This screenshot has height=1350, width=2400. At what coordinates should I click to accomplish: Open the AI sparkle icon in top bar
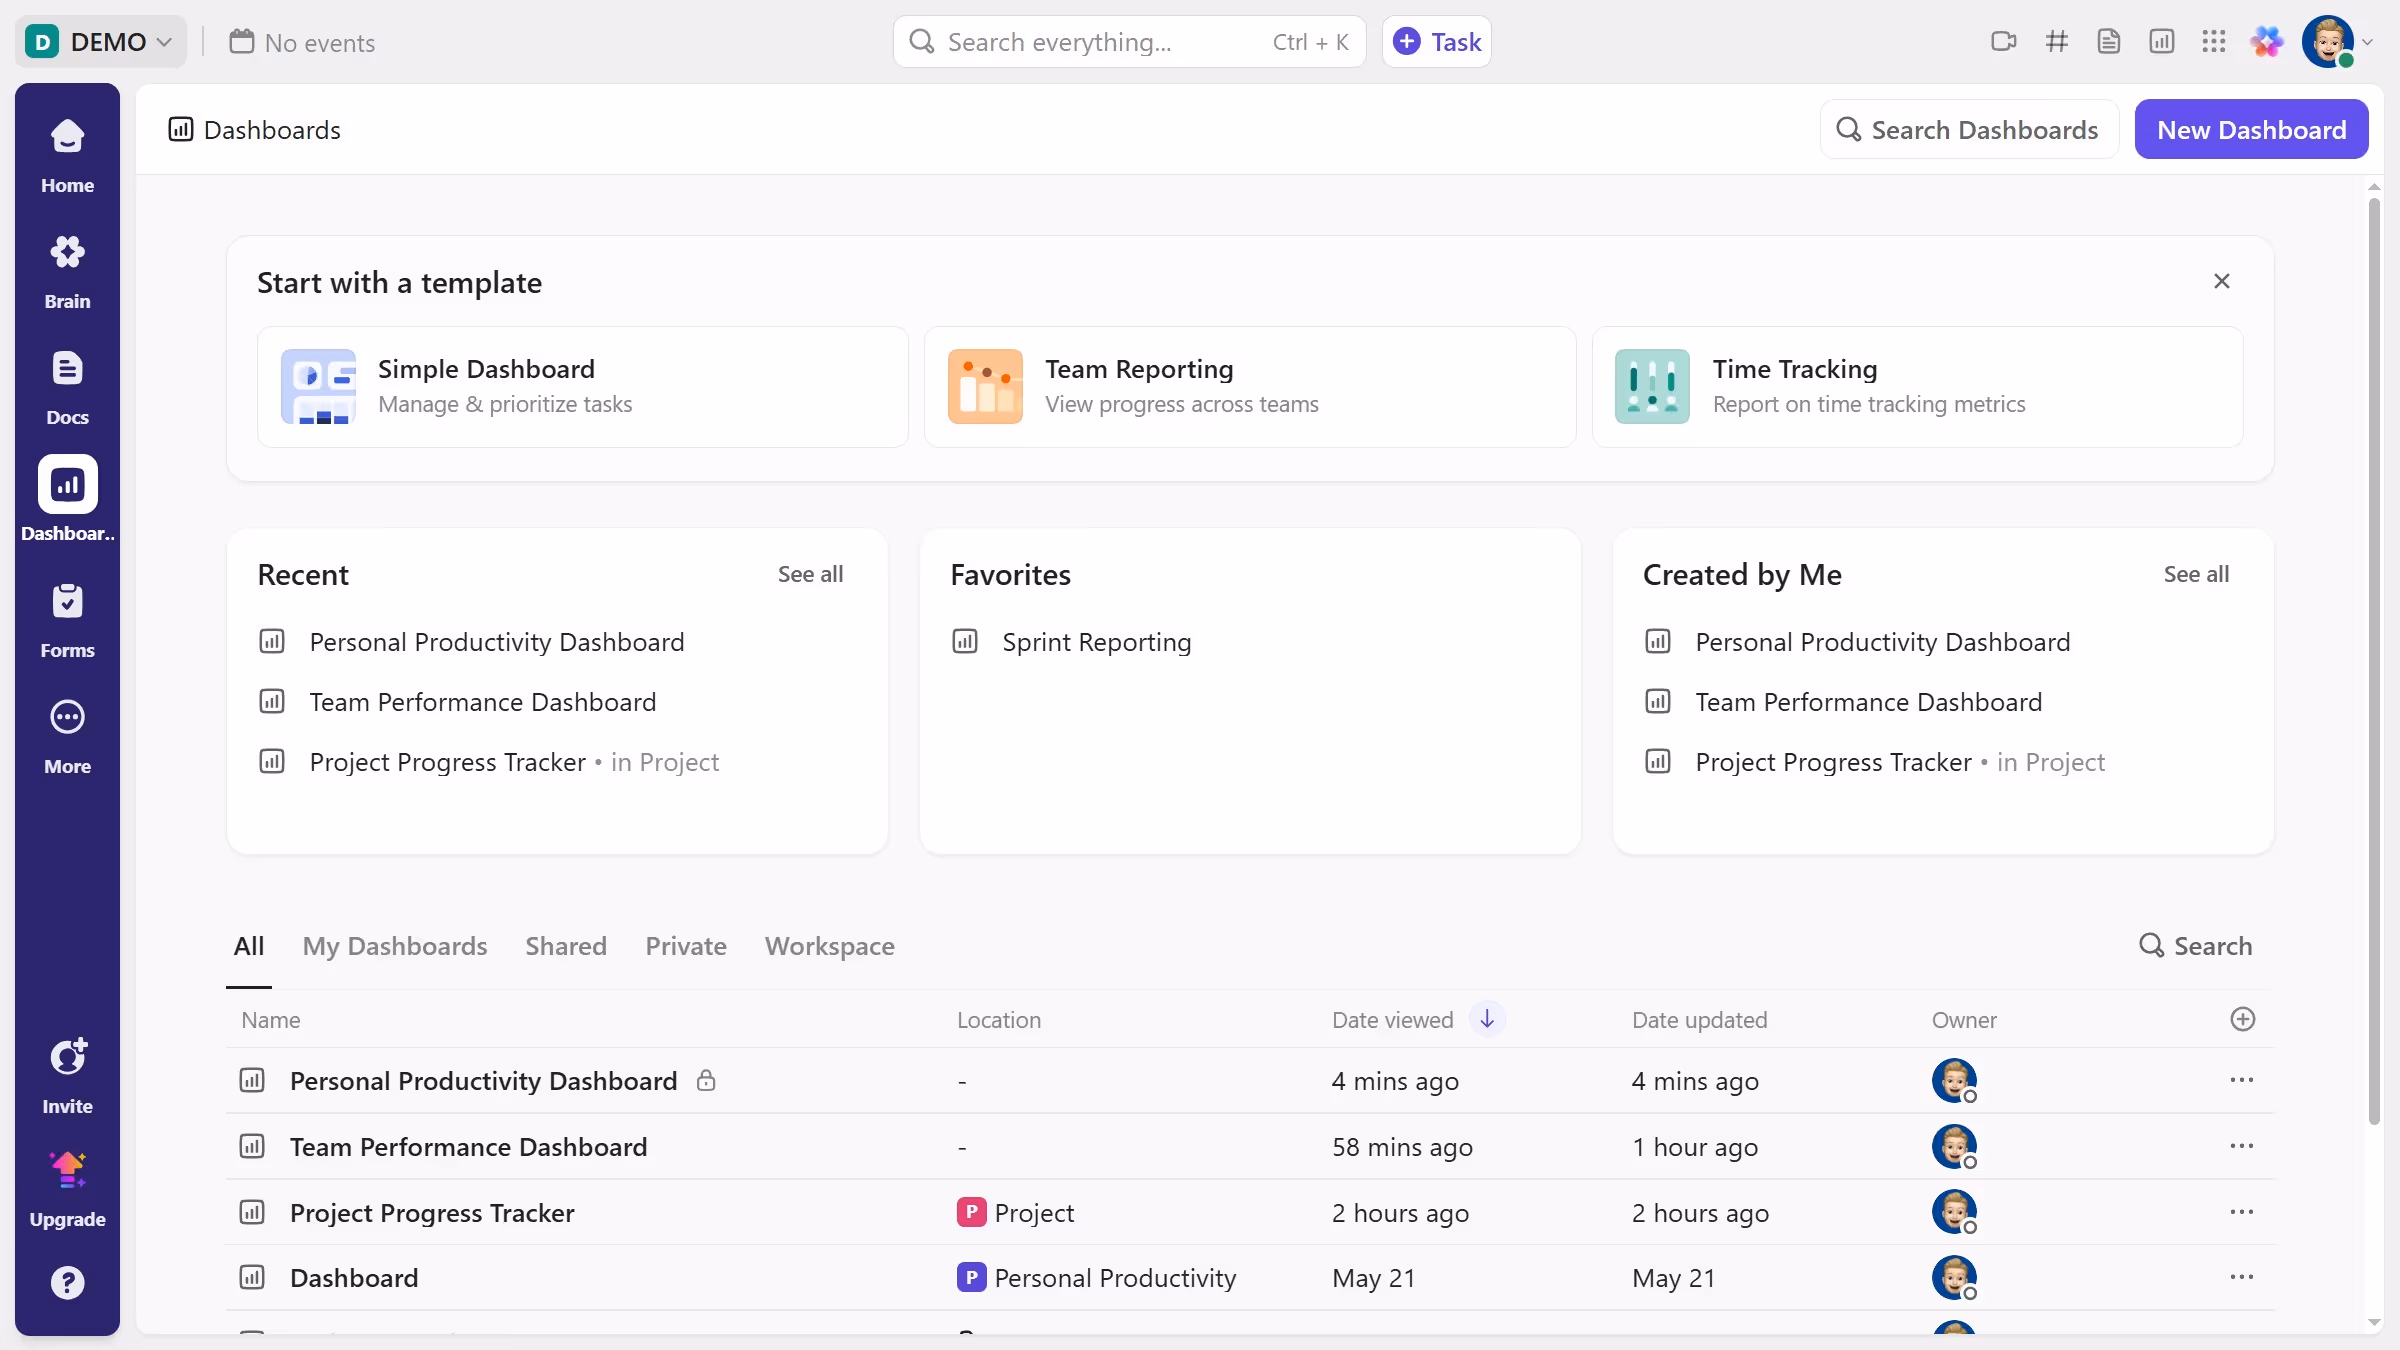[2267, 42]
